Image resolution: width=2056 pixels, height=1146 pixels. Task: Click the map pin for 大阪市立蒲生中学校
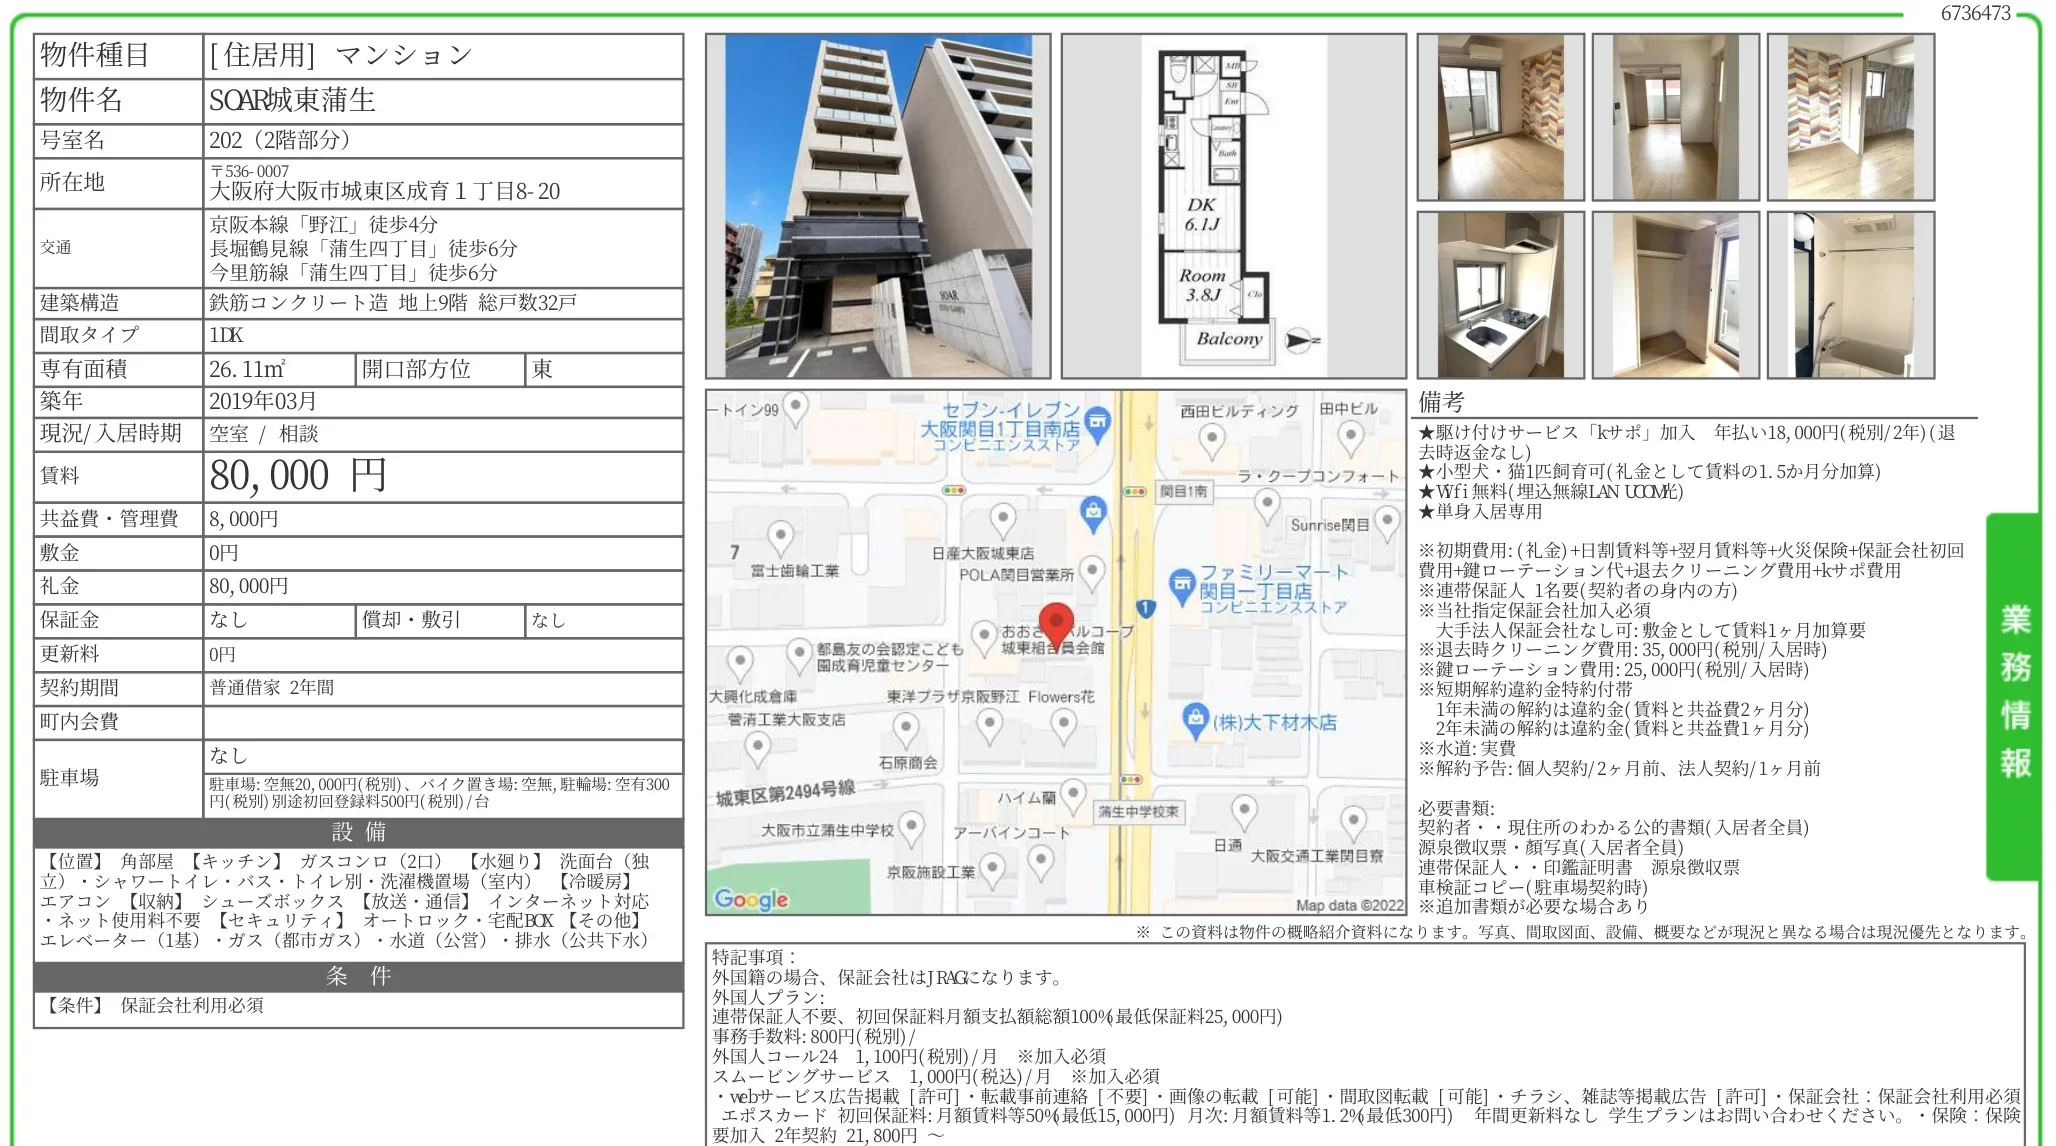pos(911,829)
